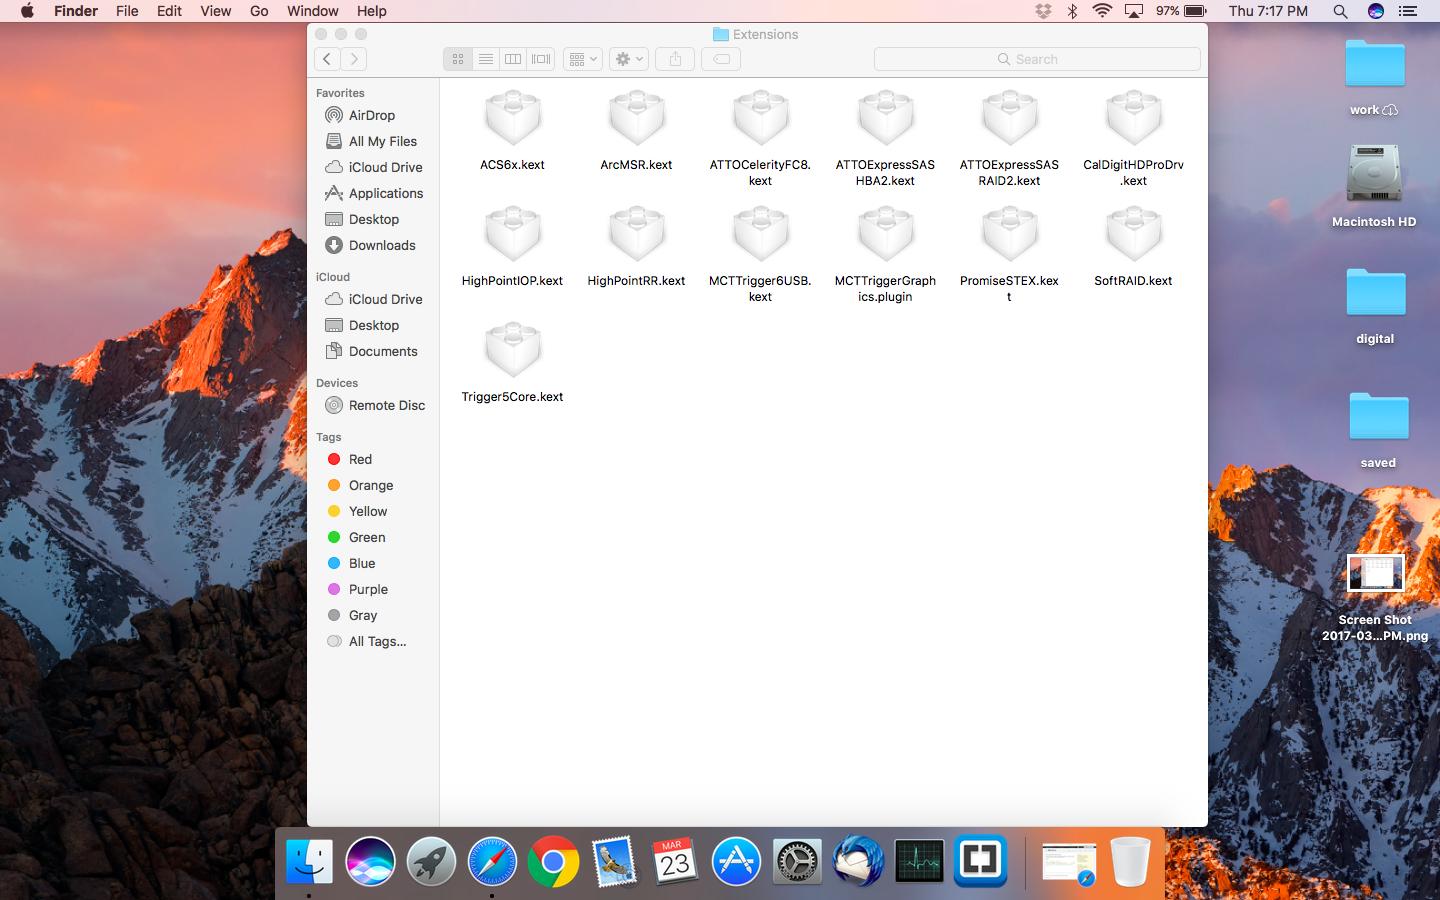Select ACS6x.kext file

click(512, 131)
